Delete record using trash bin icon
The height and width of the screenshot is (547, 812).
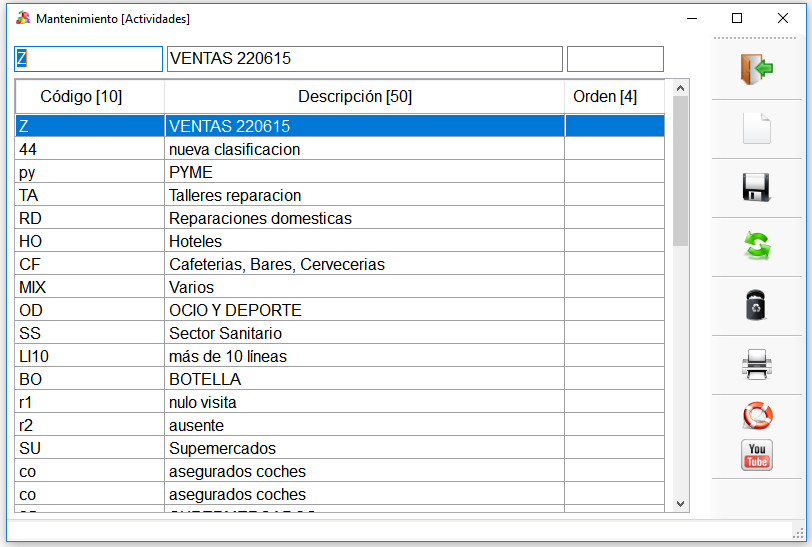click(x=757, y=305)
